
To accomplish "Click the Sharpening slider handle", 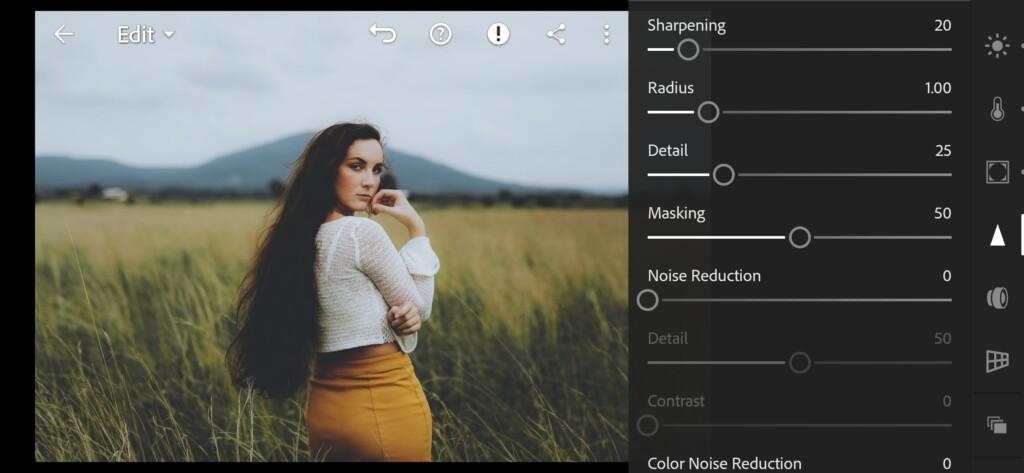I will point(688,50).
